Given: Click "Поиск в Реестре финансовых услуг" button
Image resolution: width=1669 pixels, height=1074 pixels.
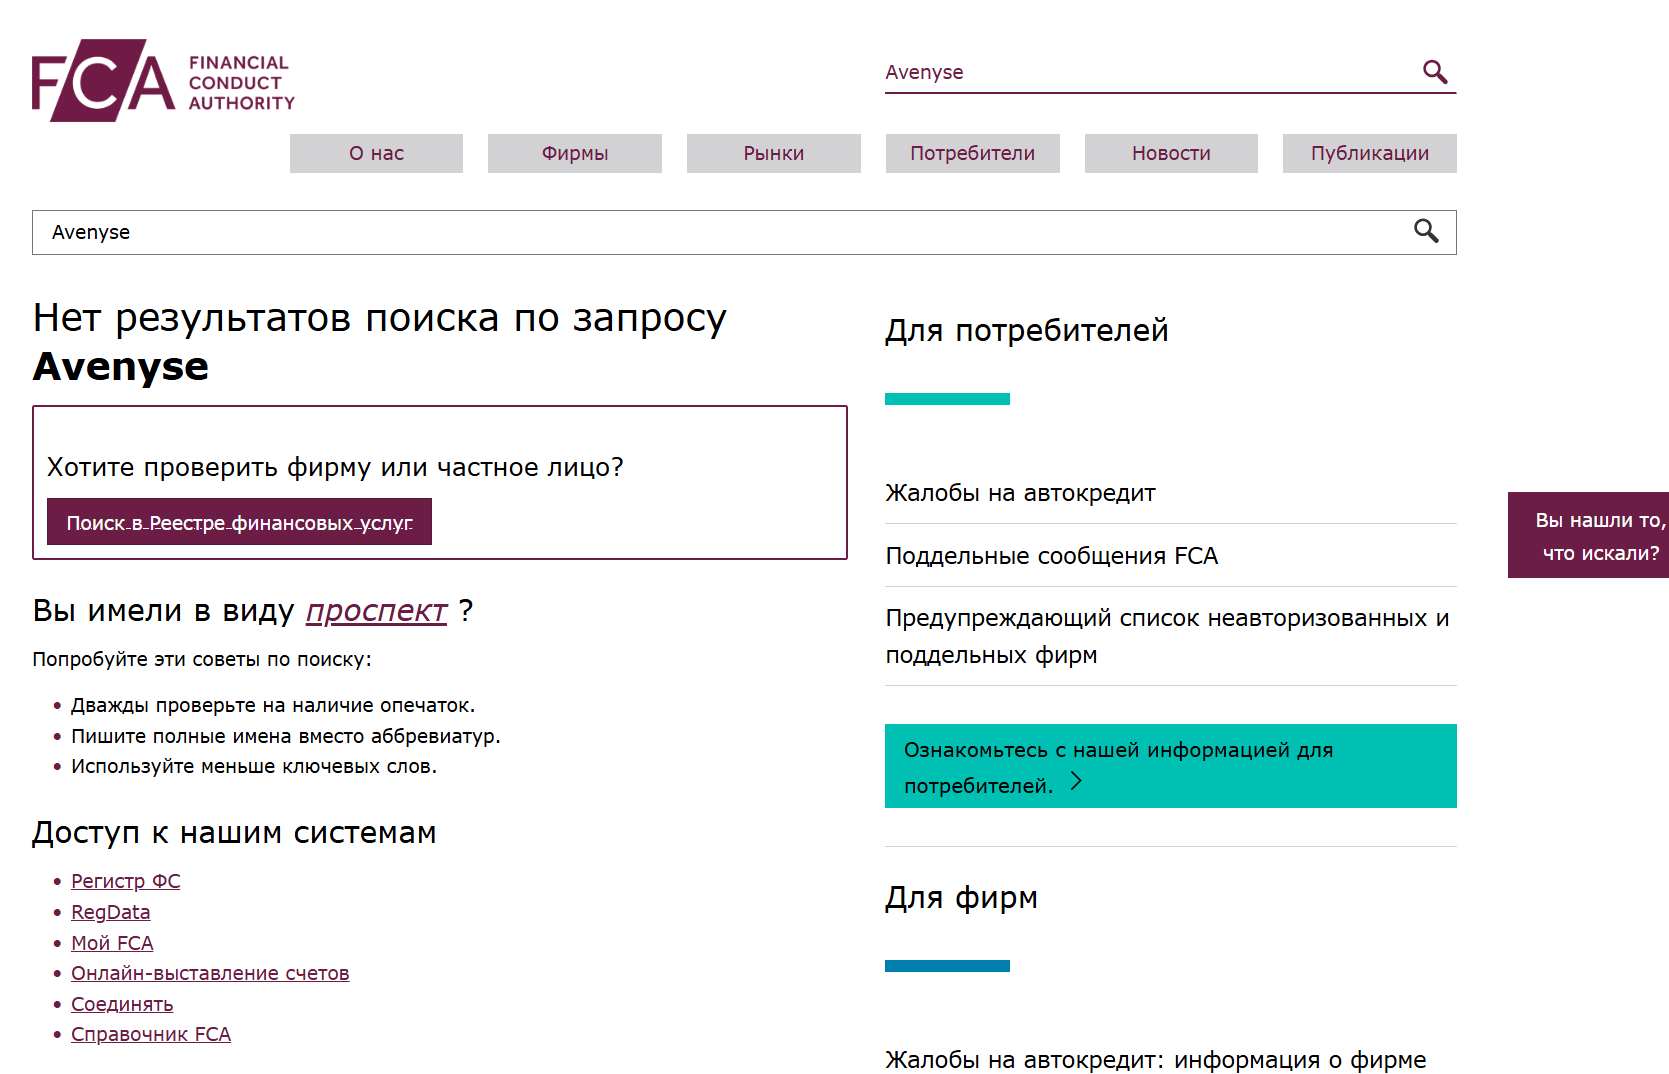Looking at the screenshot, I should pyautogui.click(x=239, y=522).
